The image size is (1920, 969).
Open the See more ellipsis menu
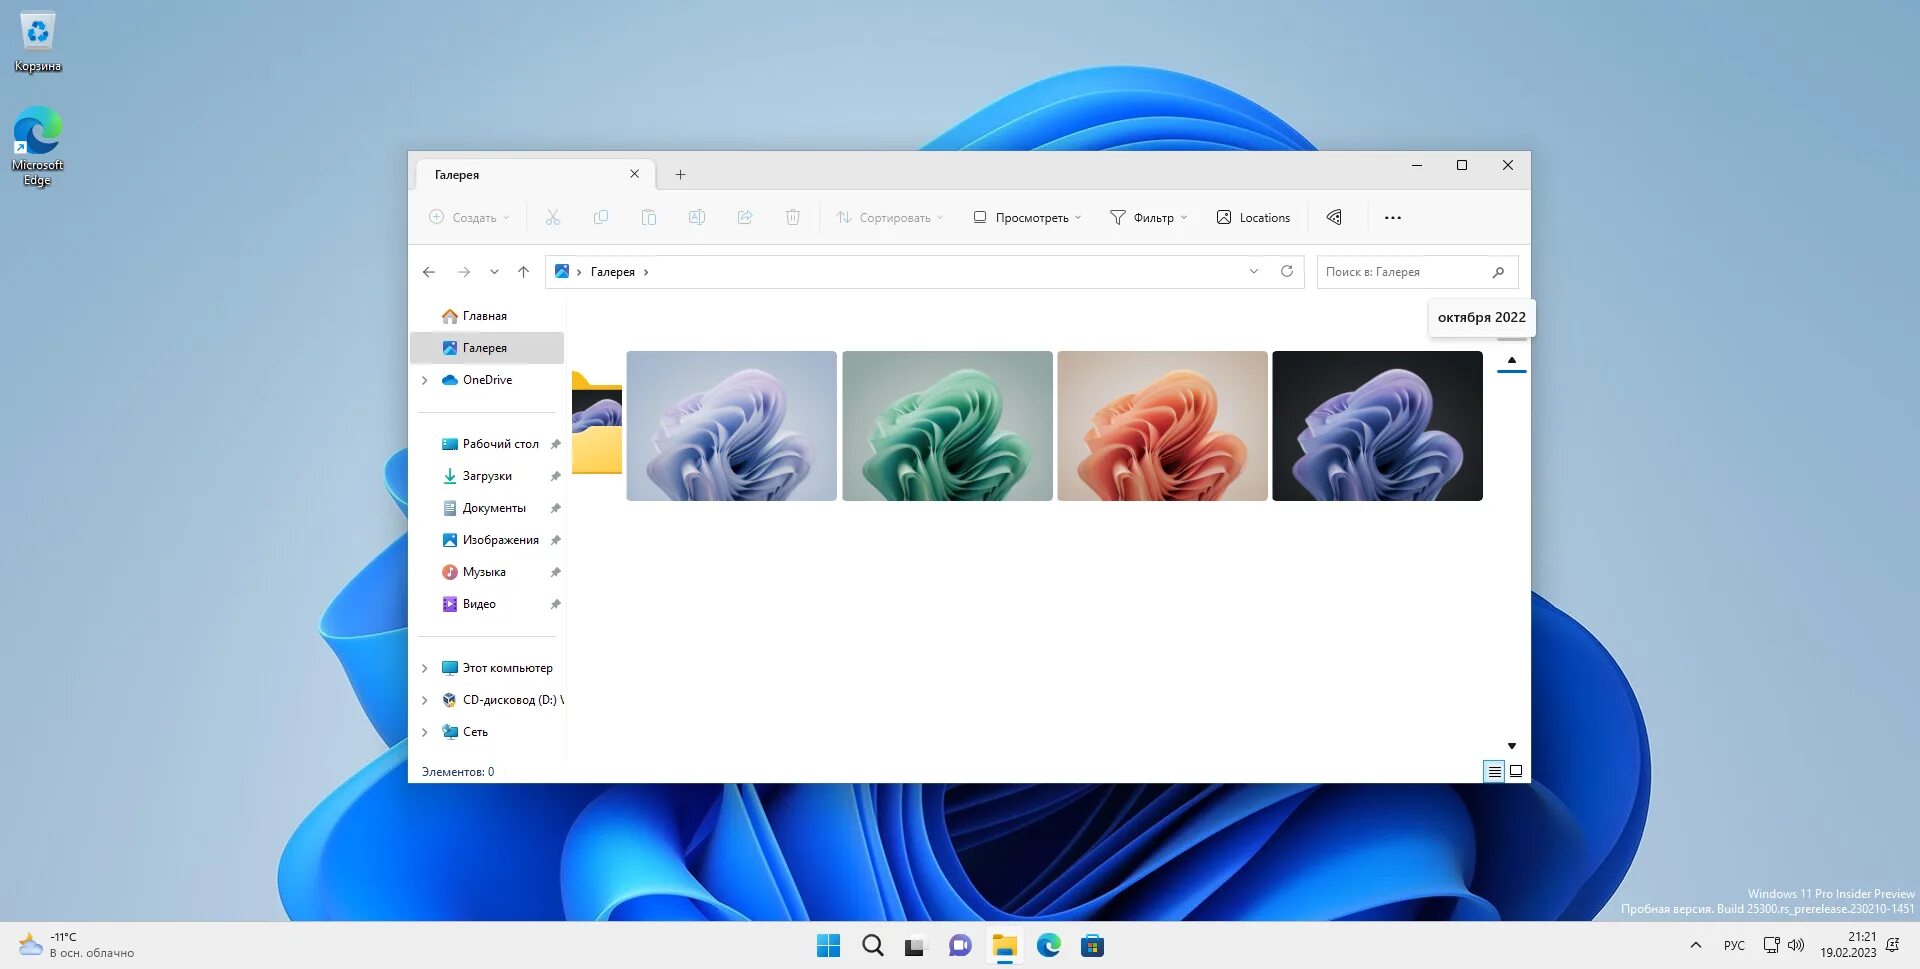1393,217
